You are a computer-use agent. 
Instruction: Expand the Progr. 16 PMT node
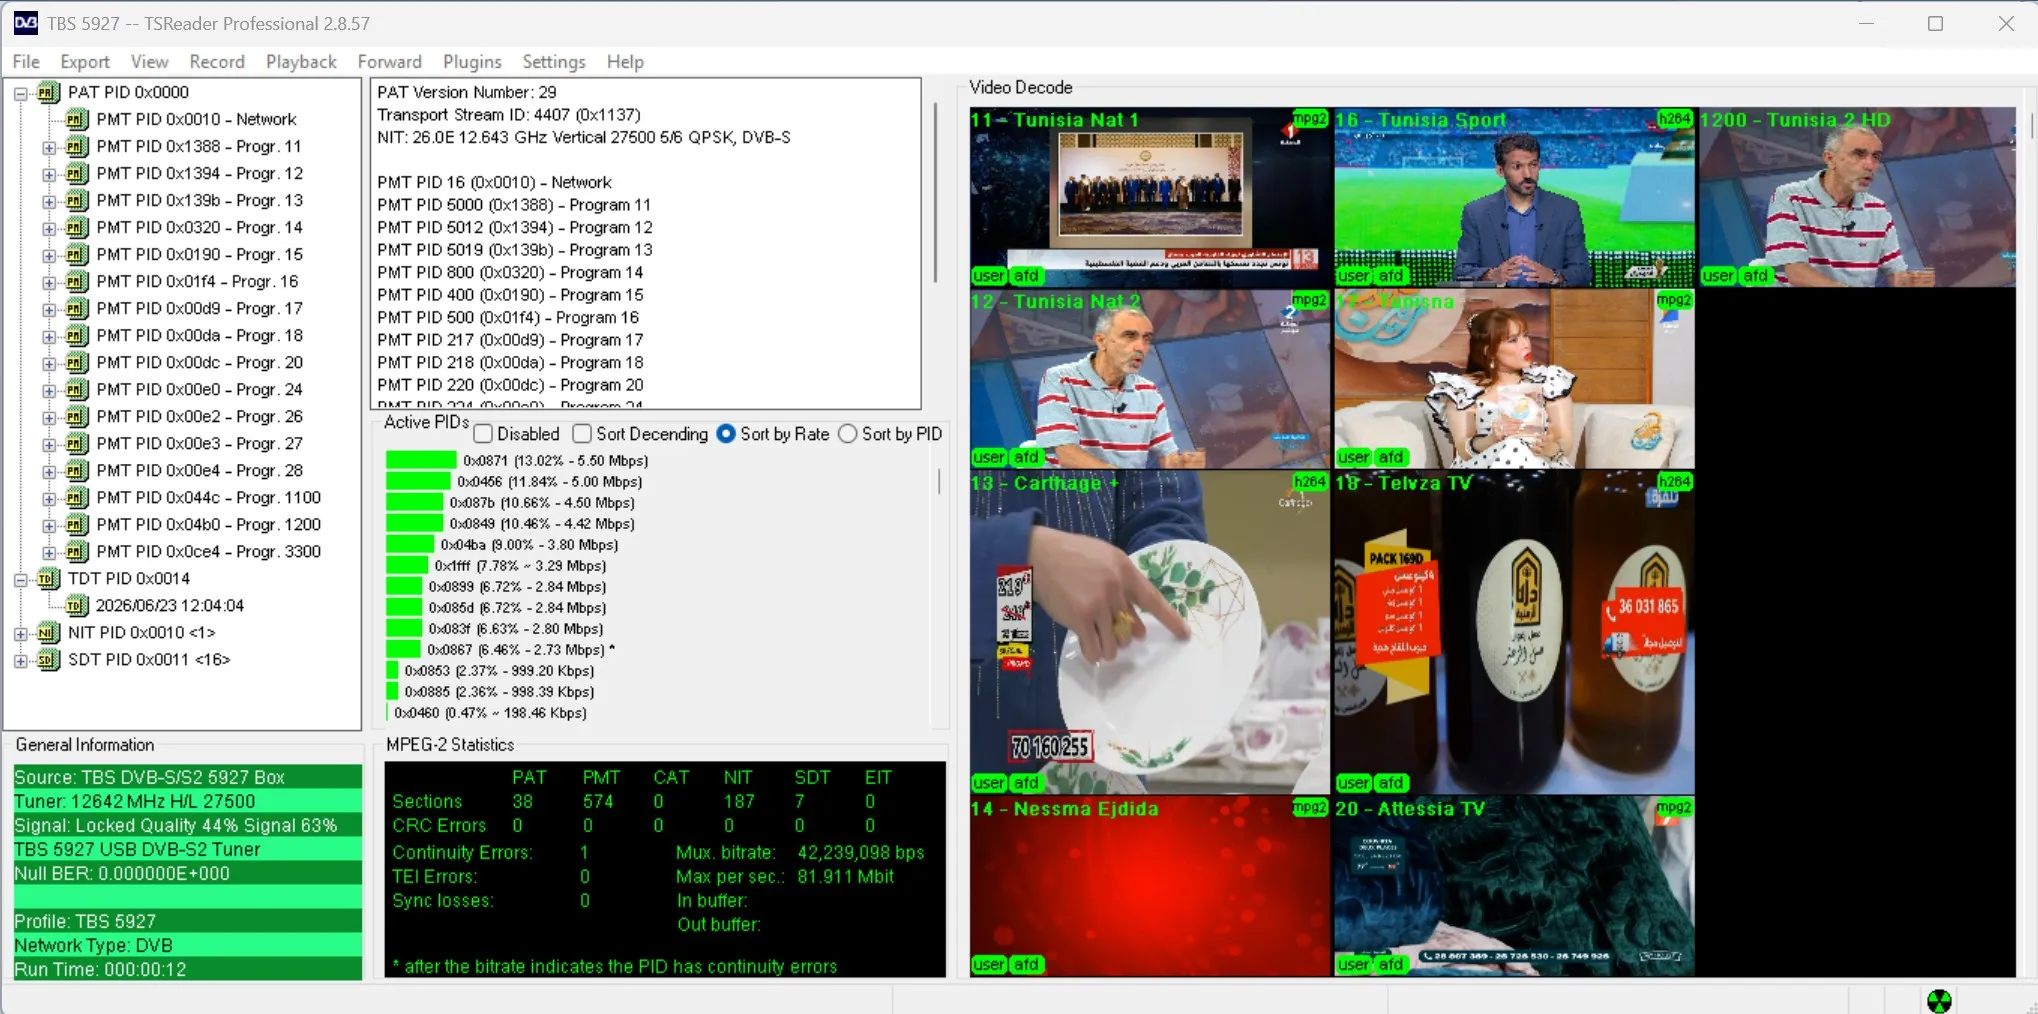49,282
